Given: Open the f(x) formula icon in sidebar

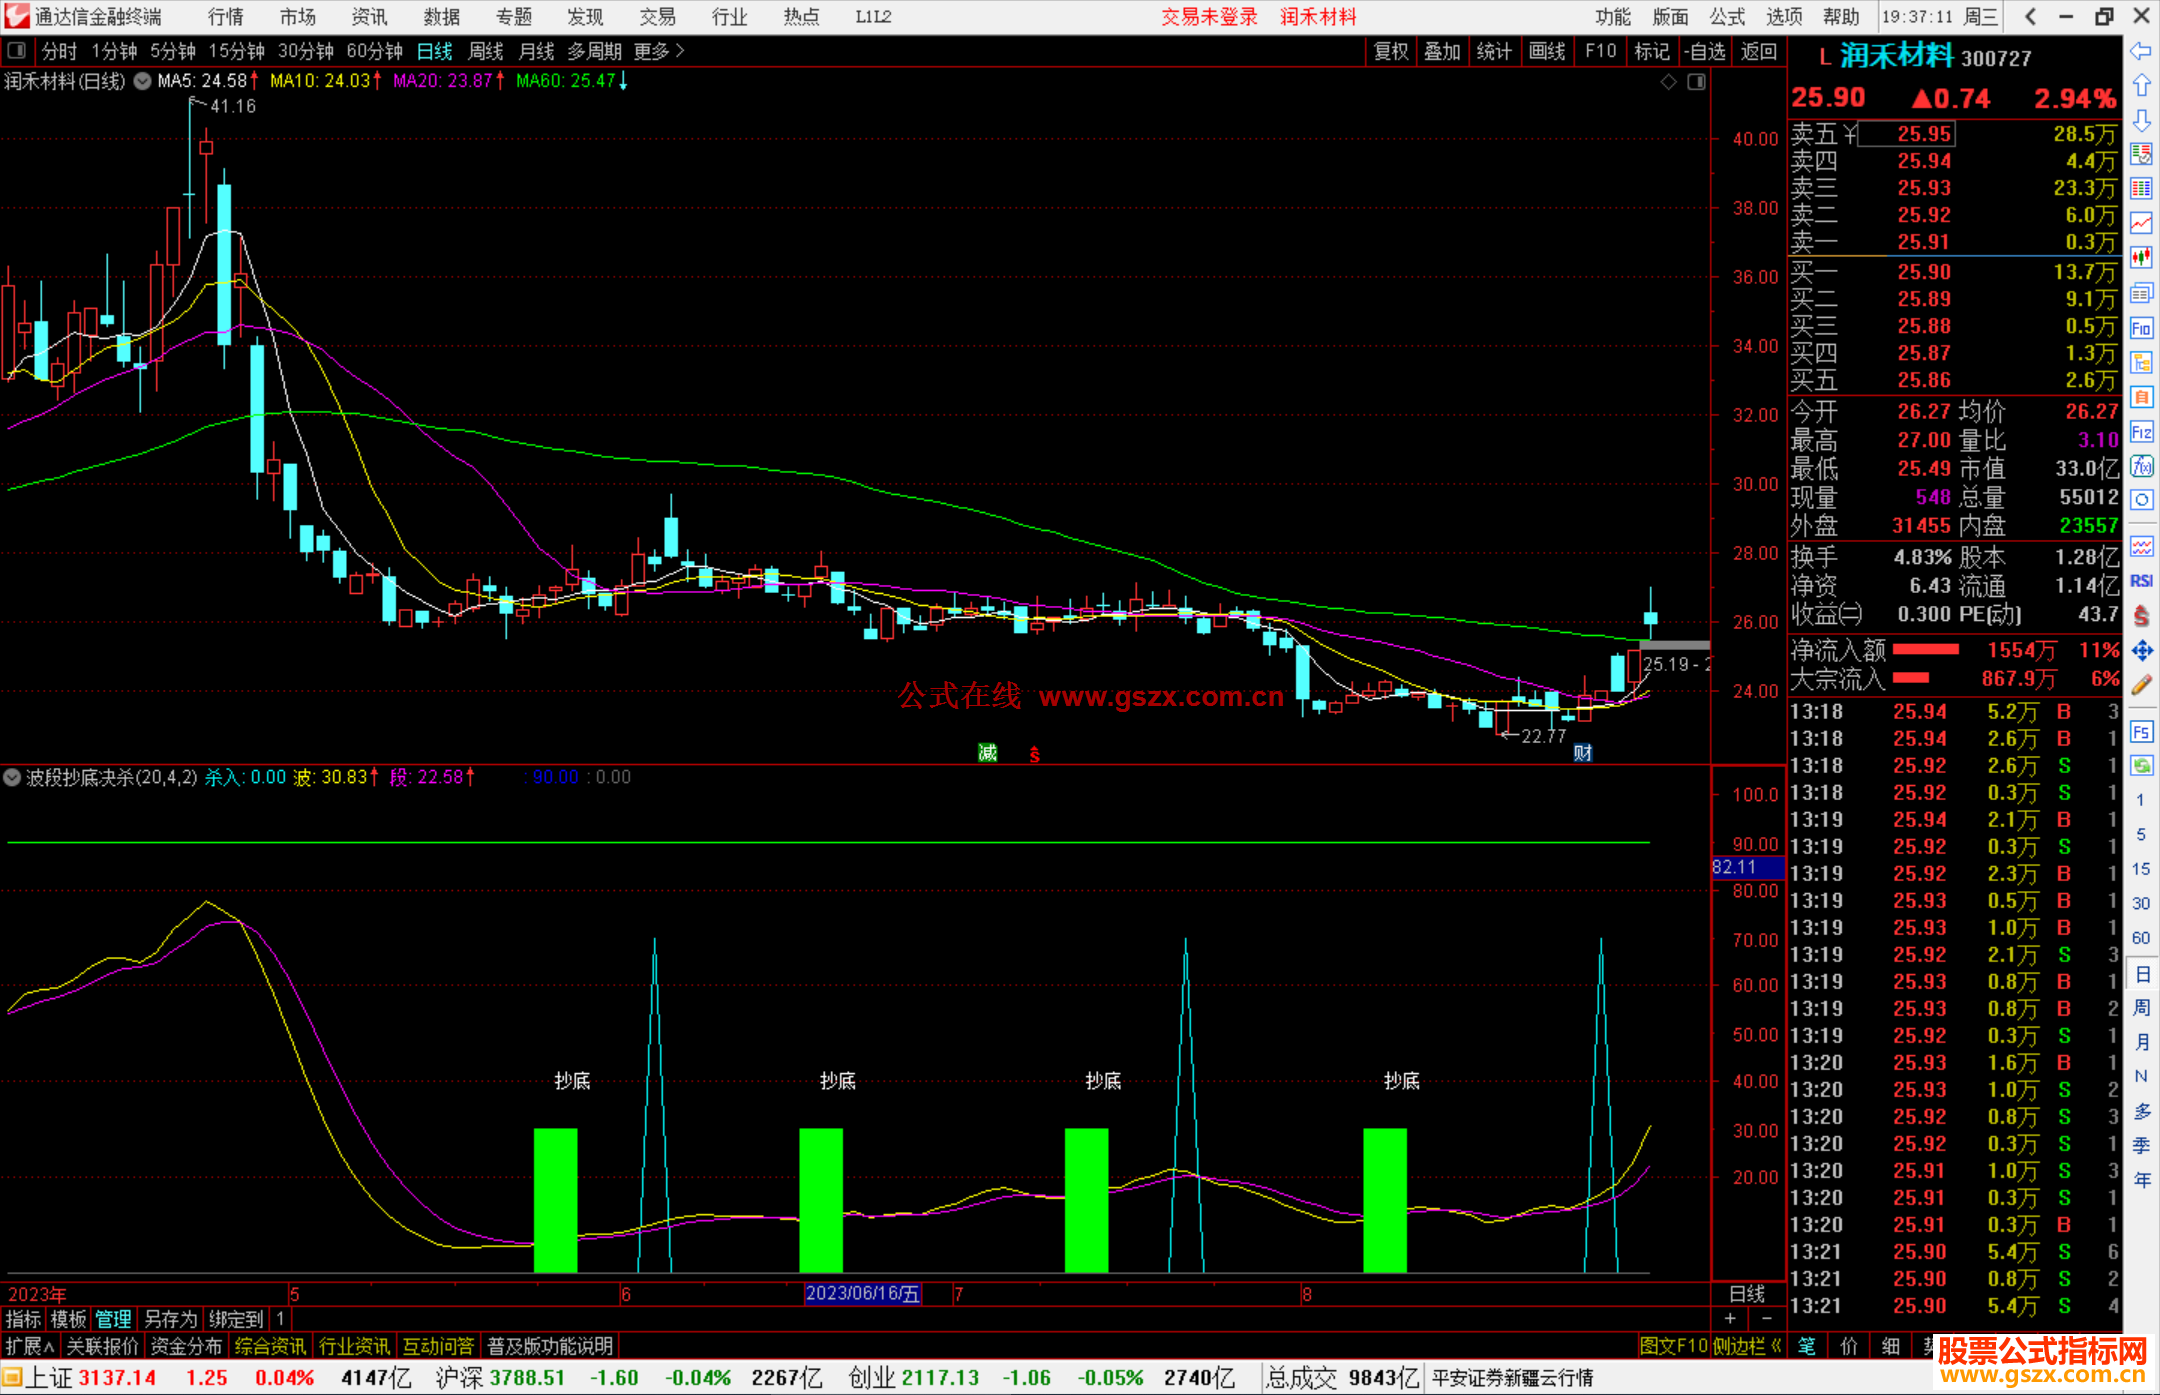Looking at the screenshot, I should (x=2141, y=466).
